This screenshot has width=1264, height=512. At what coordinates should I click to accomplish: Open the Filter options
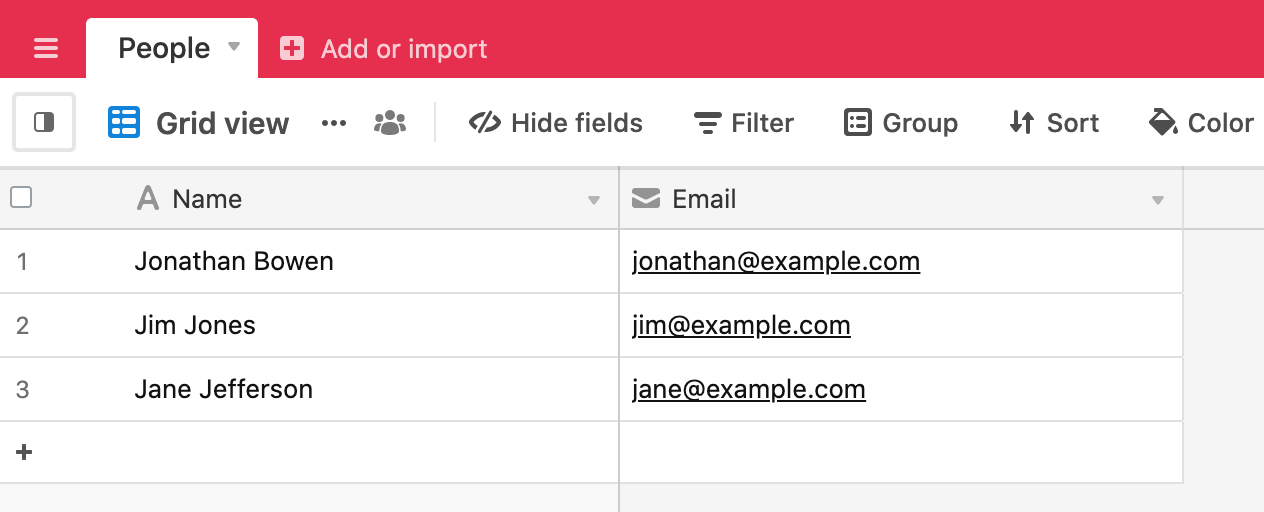(x=743, y=123)
